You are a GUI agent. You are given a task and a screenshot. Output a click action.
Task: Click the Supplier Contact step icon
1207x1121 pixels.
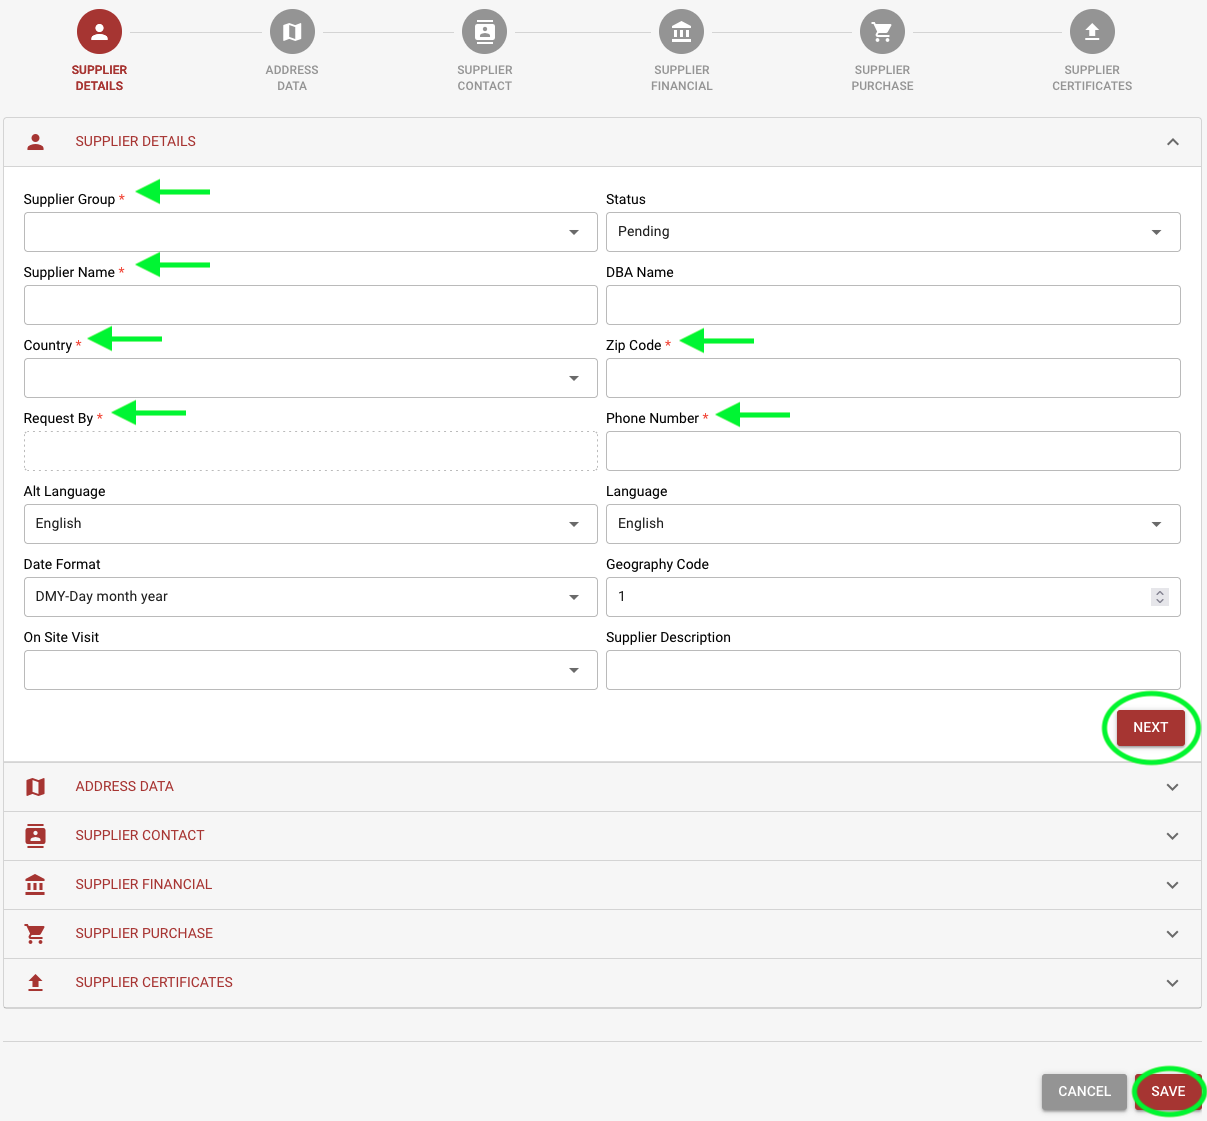click(485, 32)
